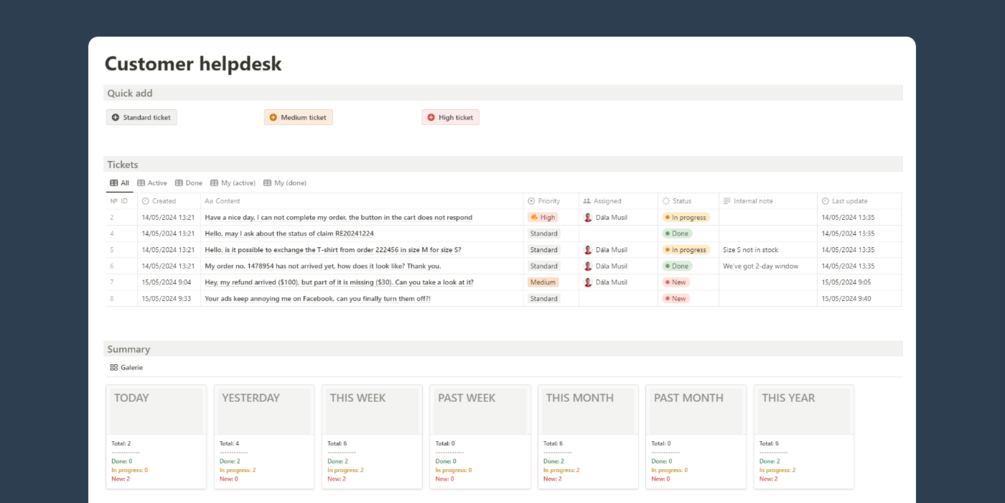Click the Quick add section heading

(129, 93)
